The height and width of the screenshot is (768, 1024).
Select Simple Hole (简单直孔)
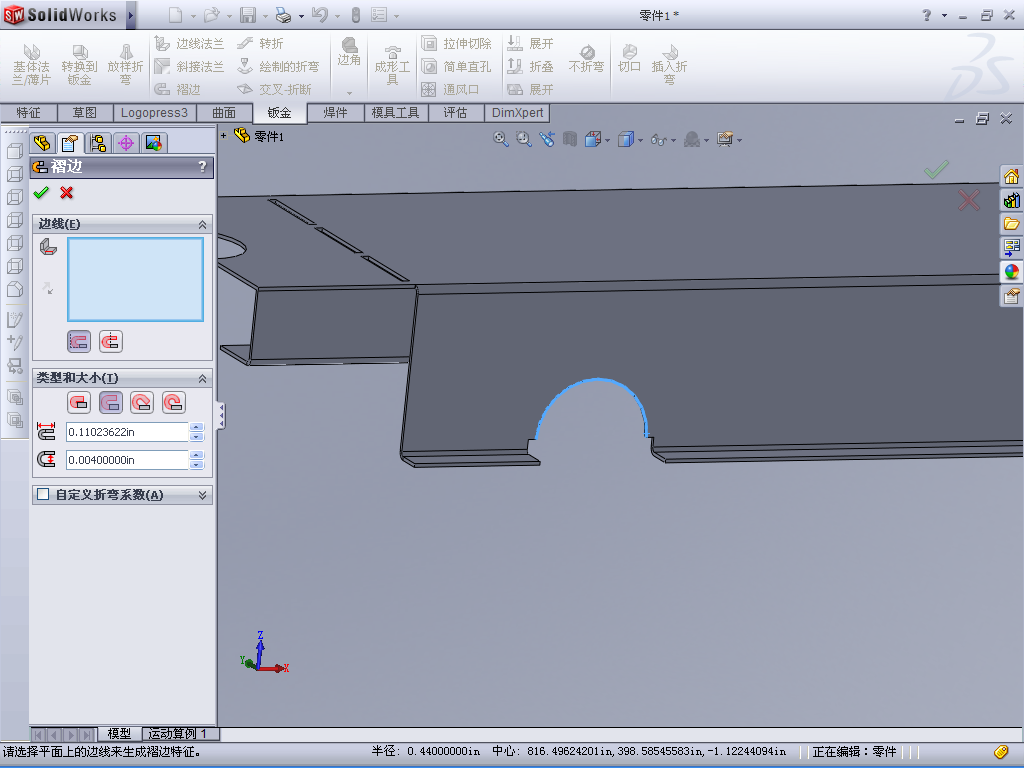(x=456, y=67)
